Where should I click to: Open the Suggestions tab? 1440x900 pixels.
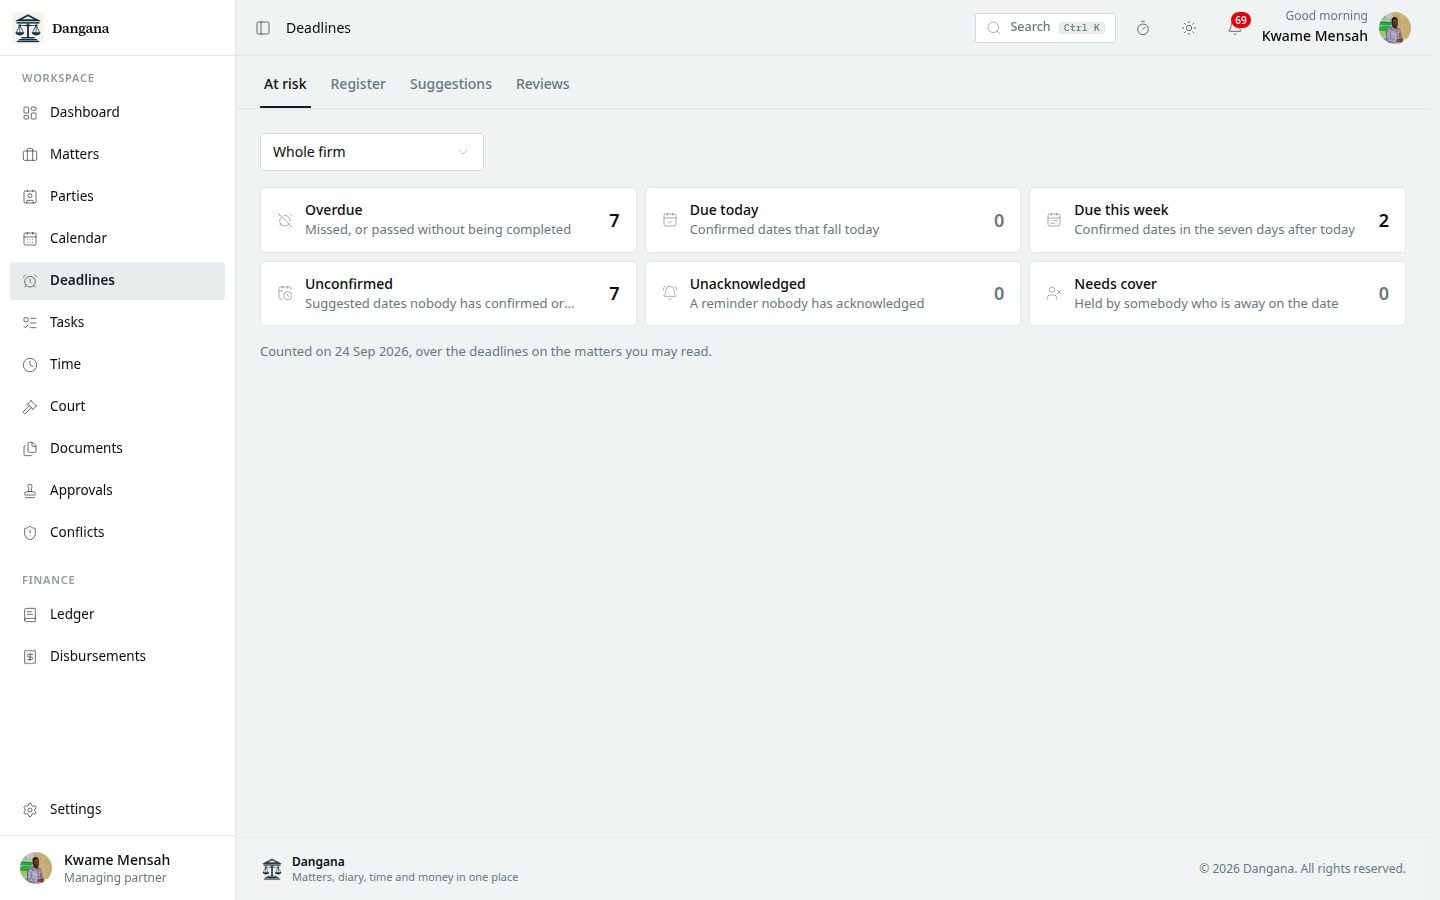tap(451, 84)
